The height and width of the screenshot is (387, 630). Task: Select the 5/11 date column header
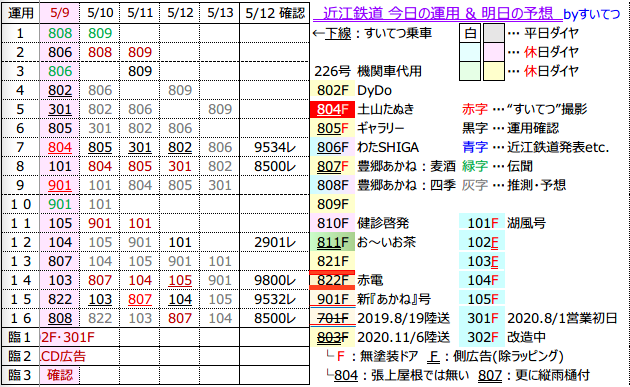[140, 13]
